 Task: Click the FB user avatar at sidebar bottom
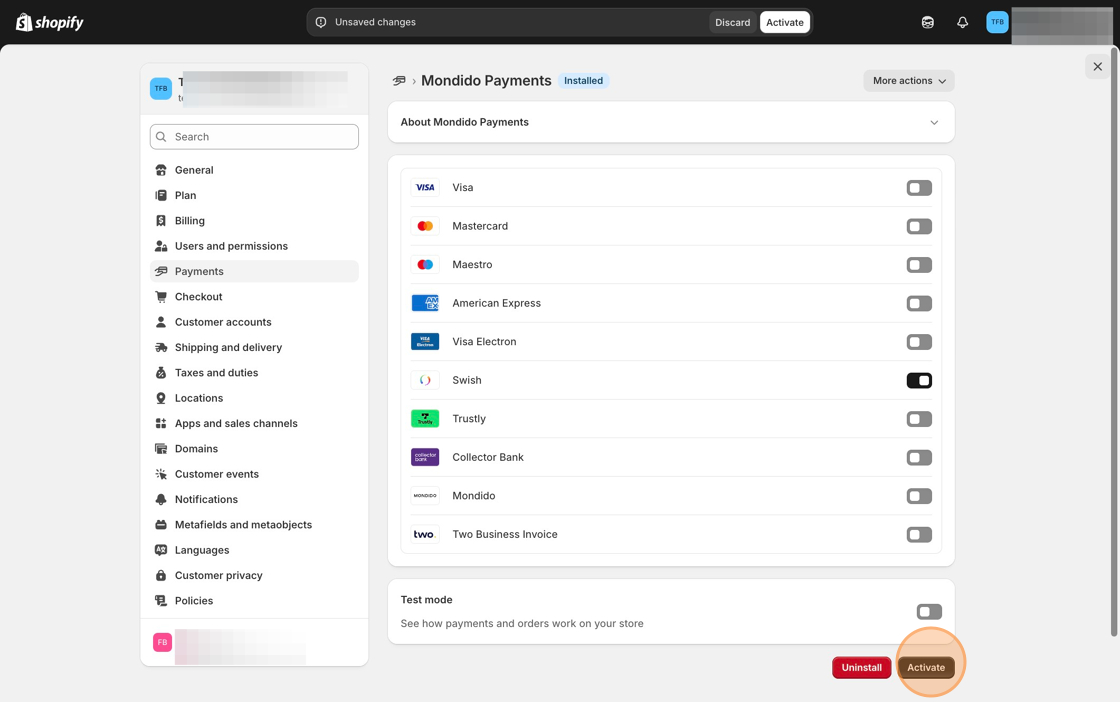(x=162, y=642)
